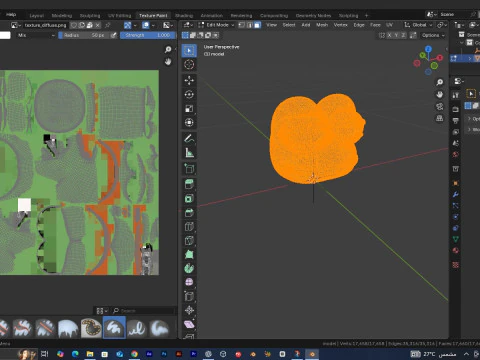This screenshot has width=480, height=360.
Task: Open the Help menu
Action: (x=11, y=15)
